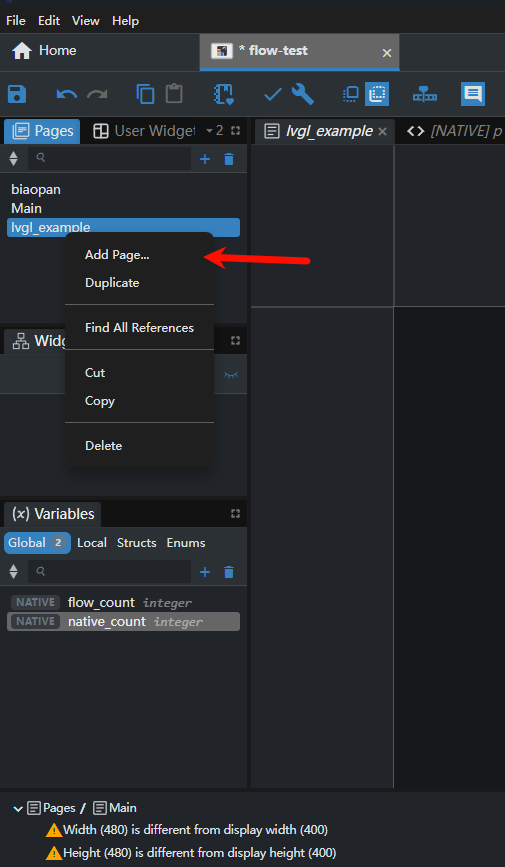Open the tab overflow dropdown showing 2
The width and height of the screenshot is (505, 867).
pyautogui.click(x=214, y=130)
